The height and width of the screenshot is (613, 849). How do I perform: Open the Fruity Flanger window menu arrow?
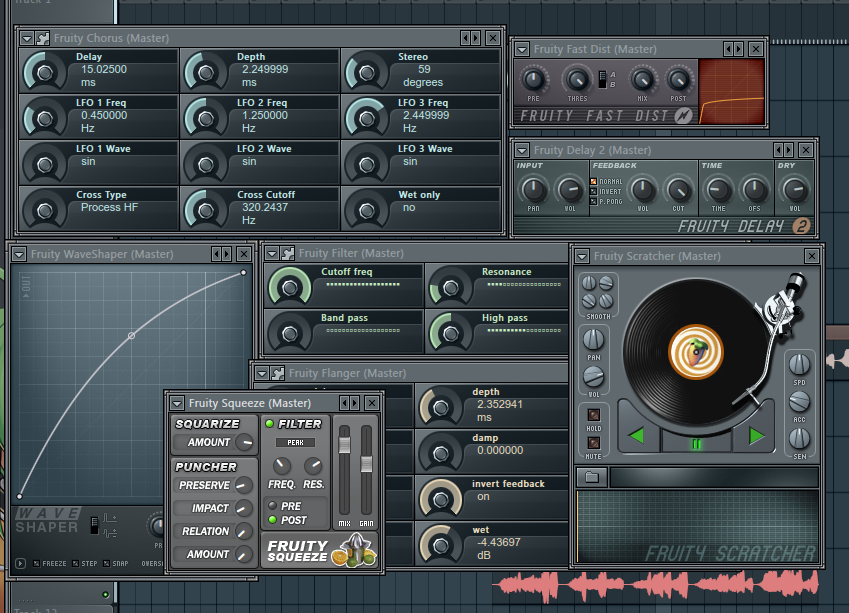(x=262, y=373)
